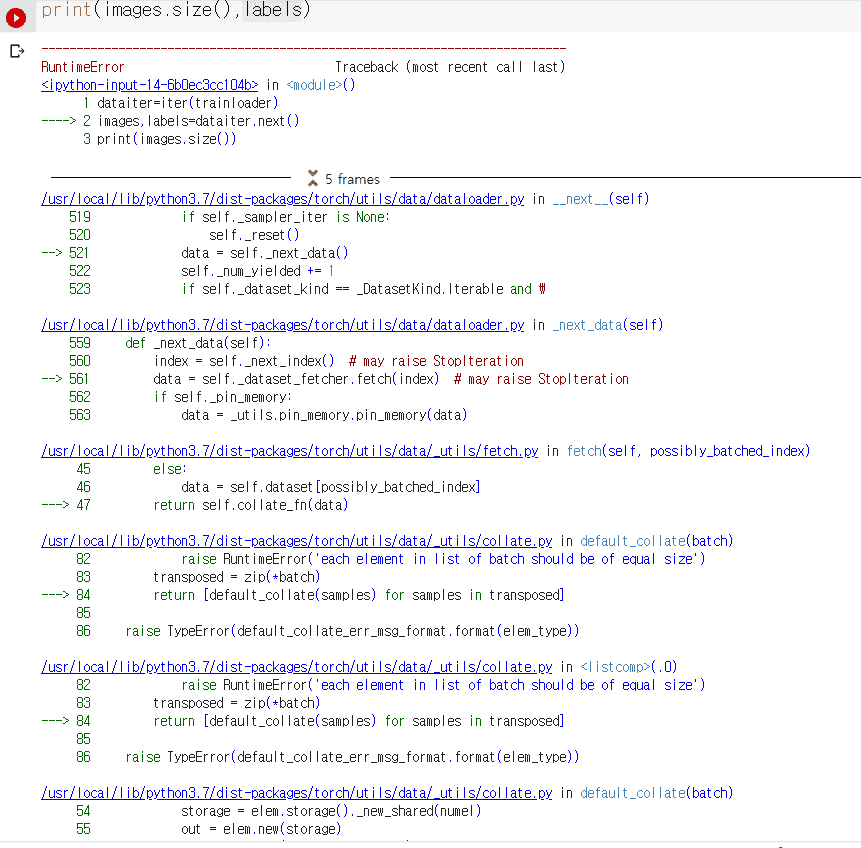The height and width of the screenshot is (848, 861).
Task: Click line 523 with '_DatasetKind.Iterable'
Action: click(x=364, y=289)
